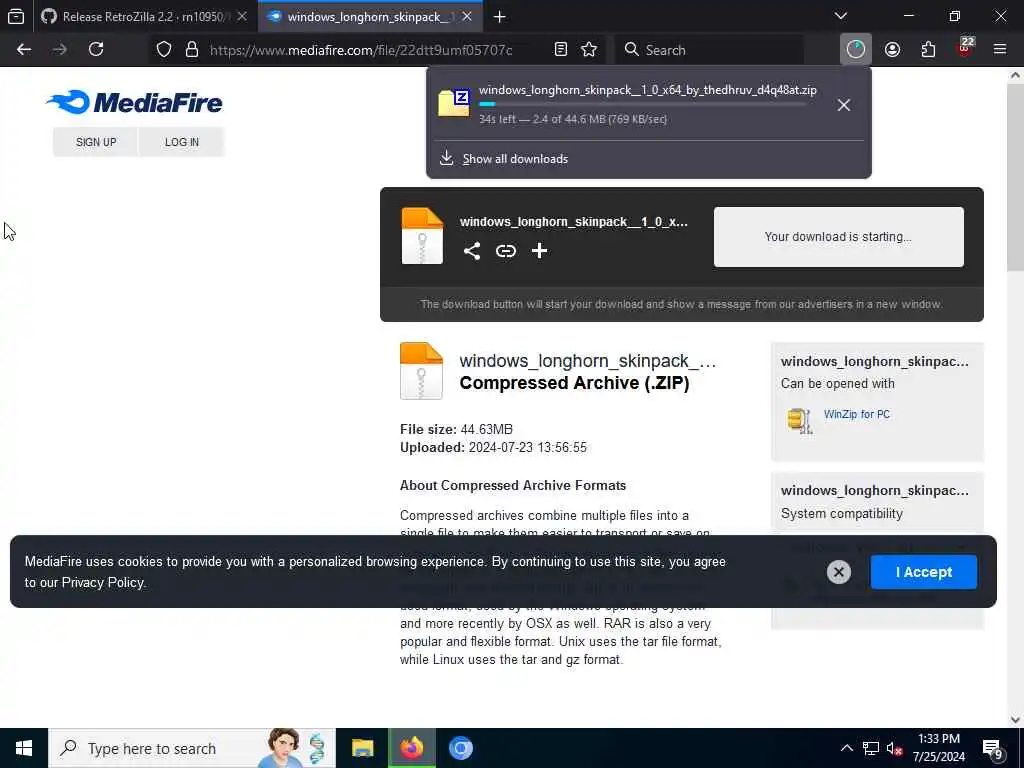The image size is (1024, 768).
Task: Open the downloads progress toolbar button
Action: pos(856,50)
